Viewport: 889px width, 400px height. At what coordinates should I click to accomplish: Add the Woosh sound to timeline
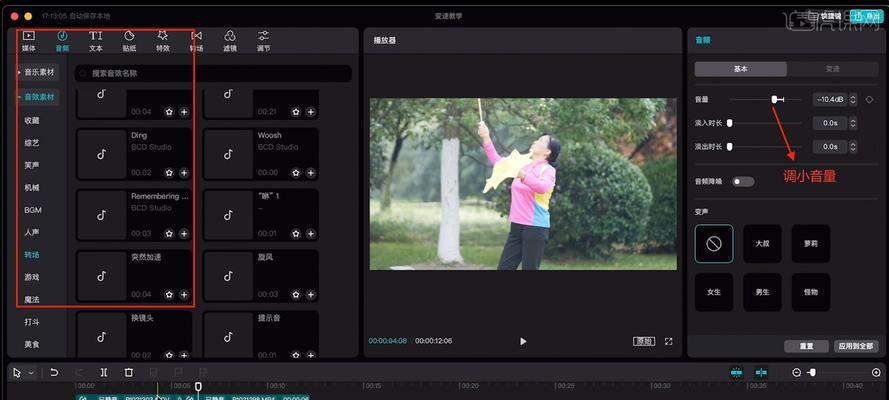coord(311,173)
